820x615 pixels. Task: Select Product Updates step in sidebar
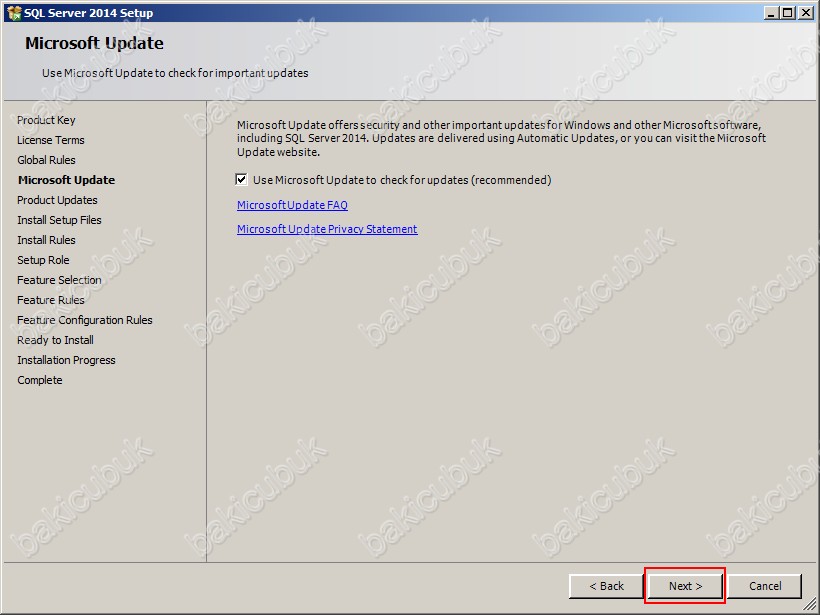(57, 200)
